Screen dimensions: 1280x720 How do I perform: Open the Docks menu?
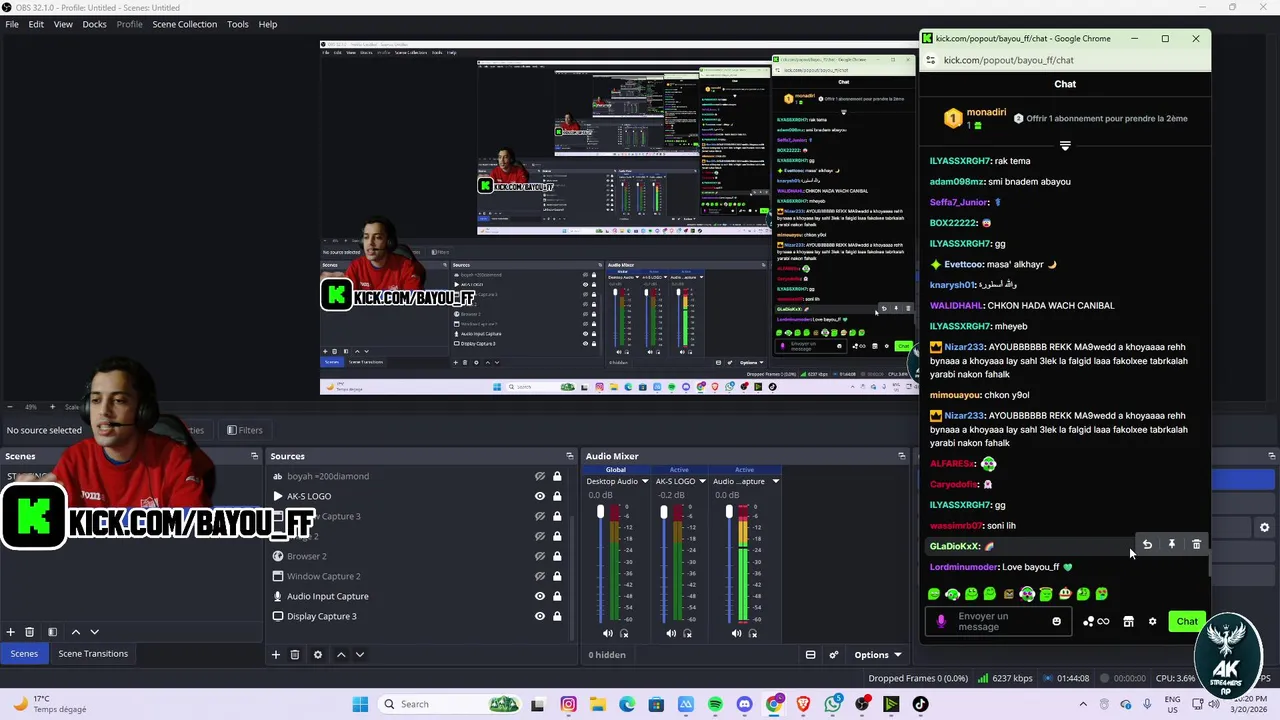pos(94,24)
